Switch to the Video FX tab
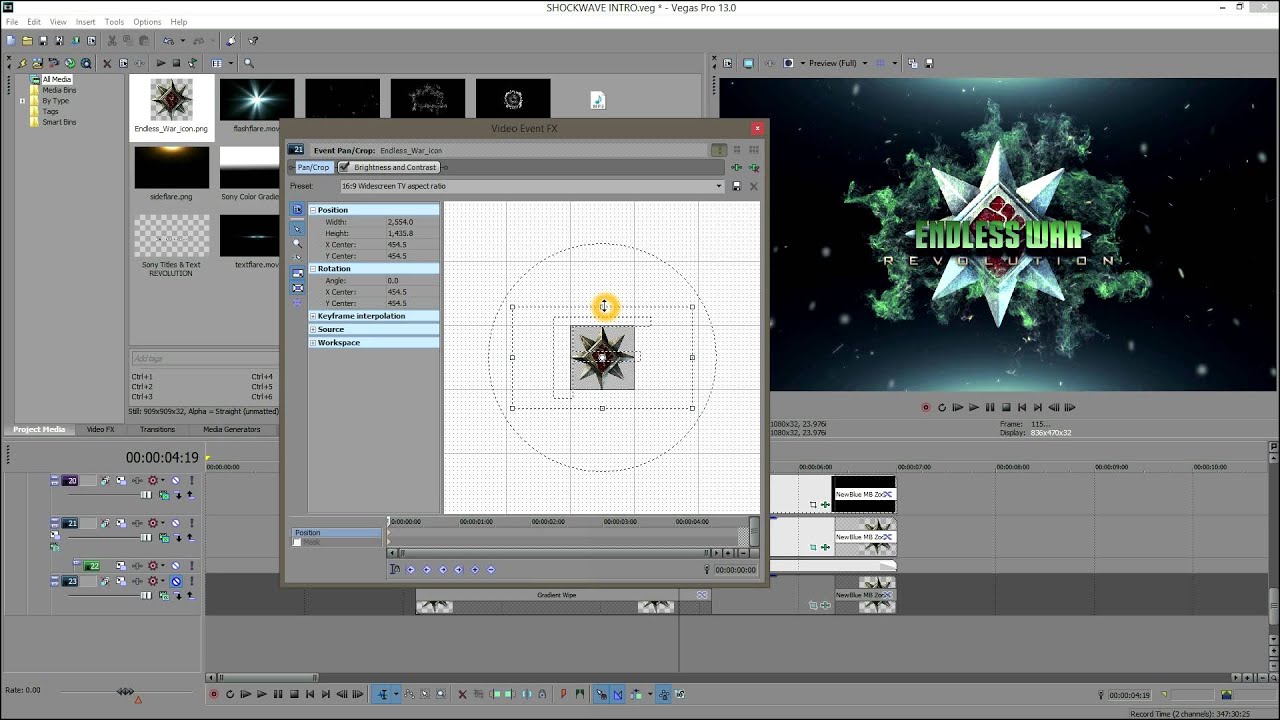 (100, 429)
